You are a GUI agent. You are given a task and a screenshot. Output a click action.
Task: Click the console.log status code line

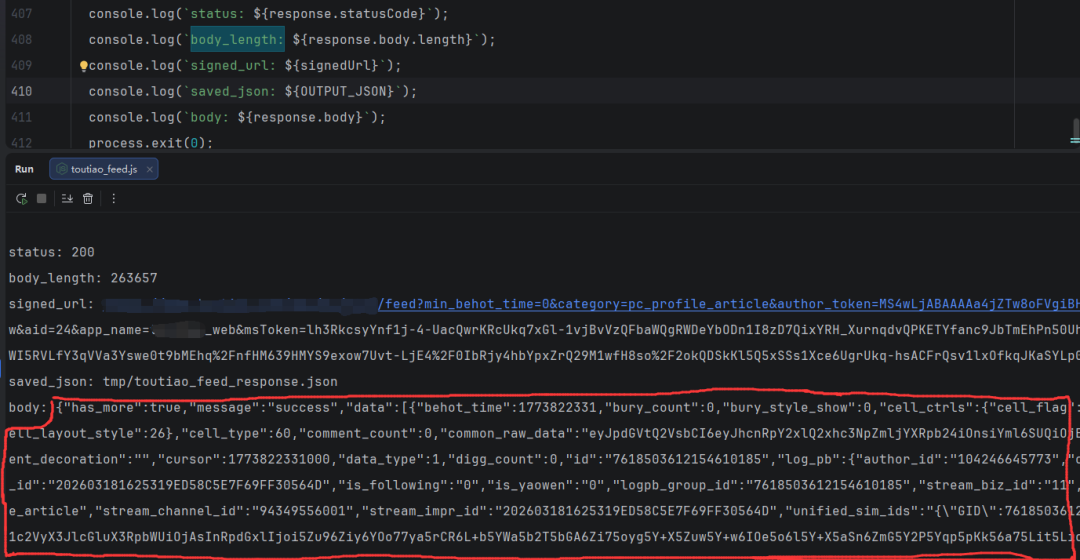click(x=269, y=14)
